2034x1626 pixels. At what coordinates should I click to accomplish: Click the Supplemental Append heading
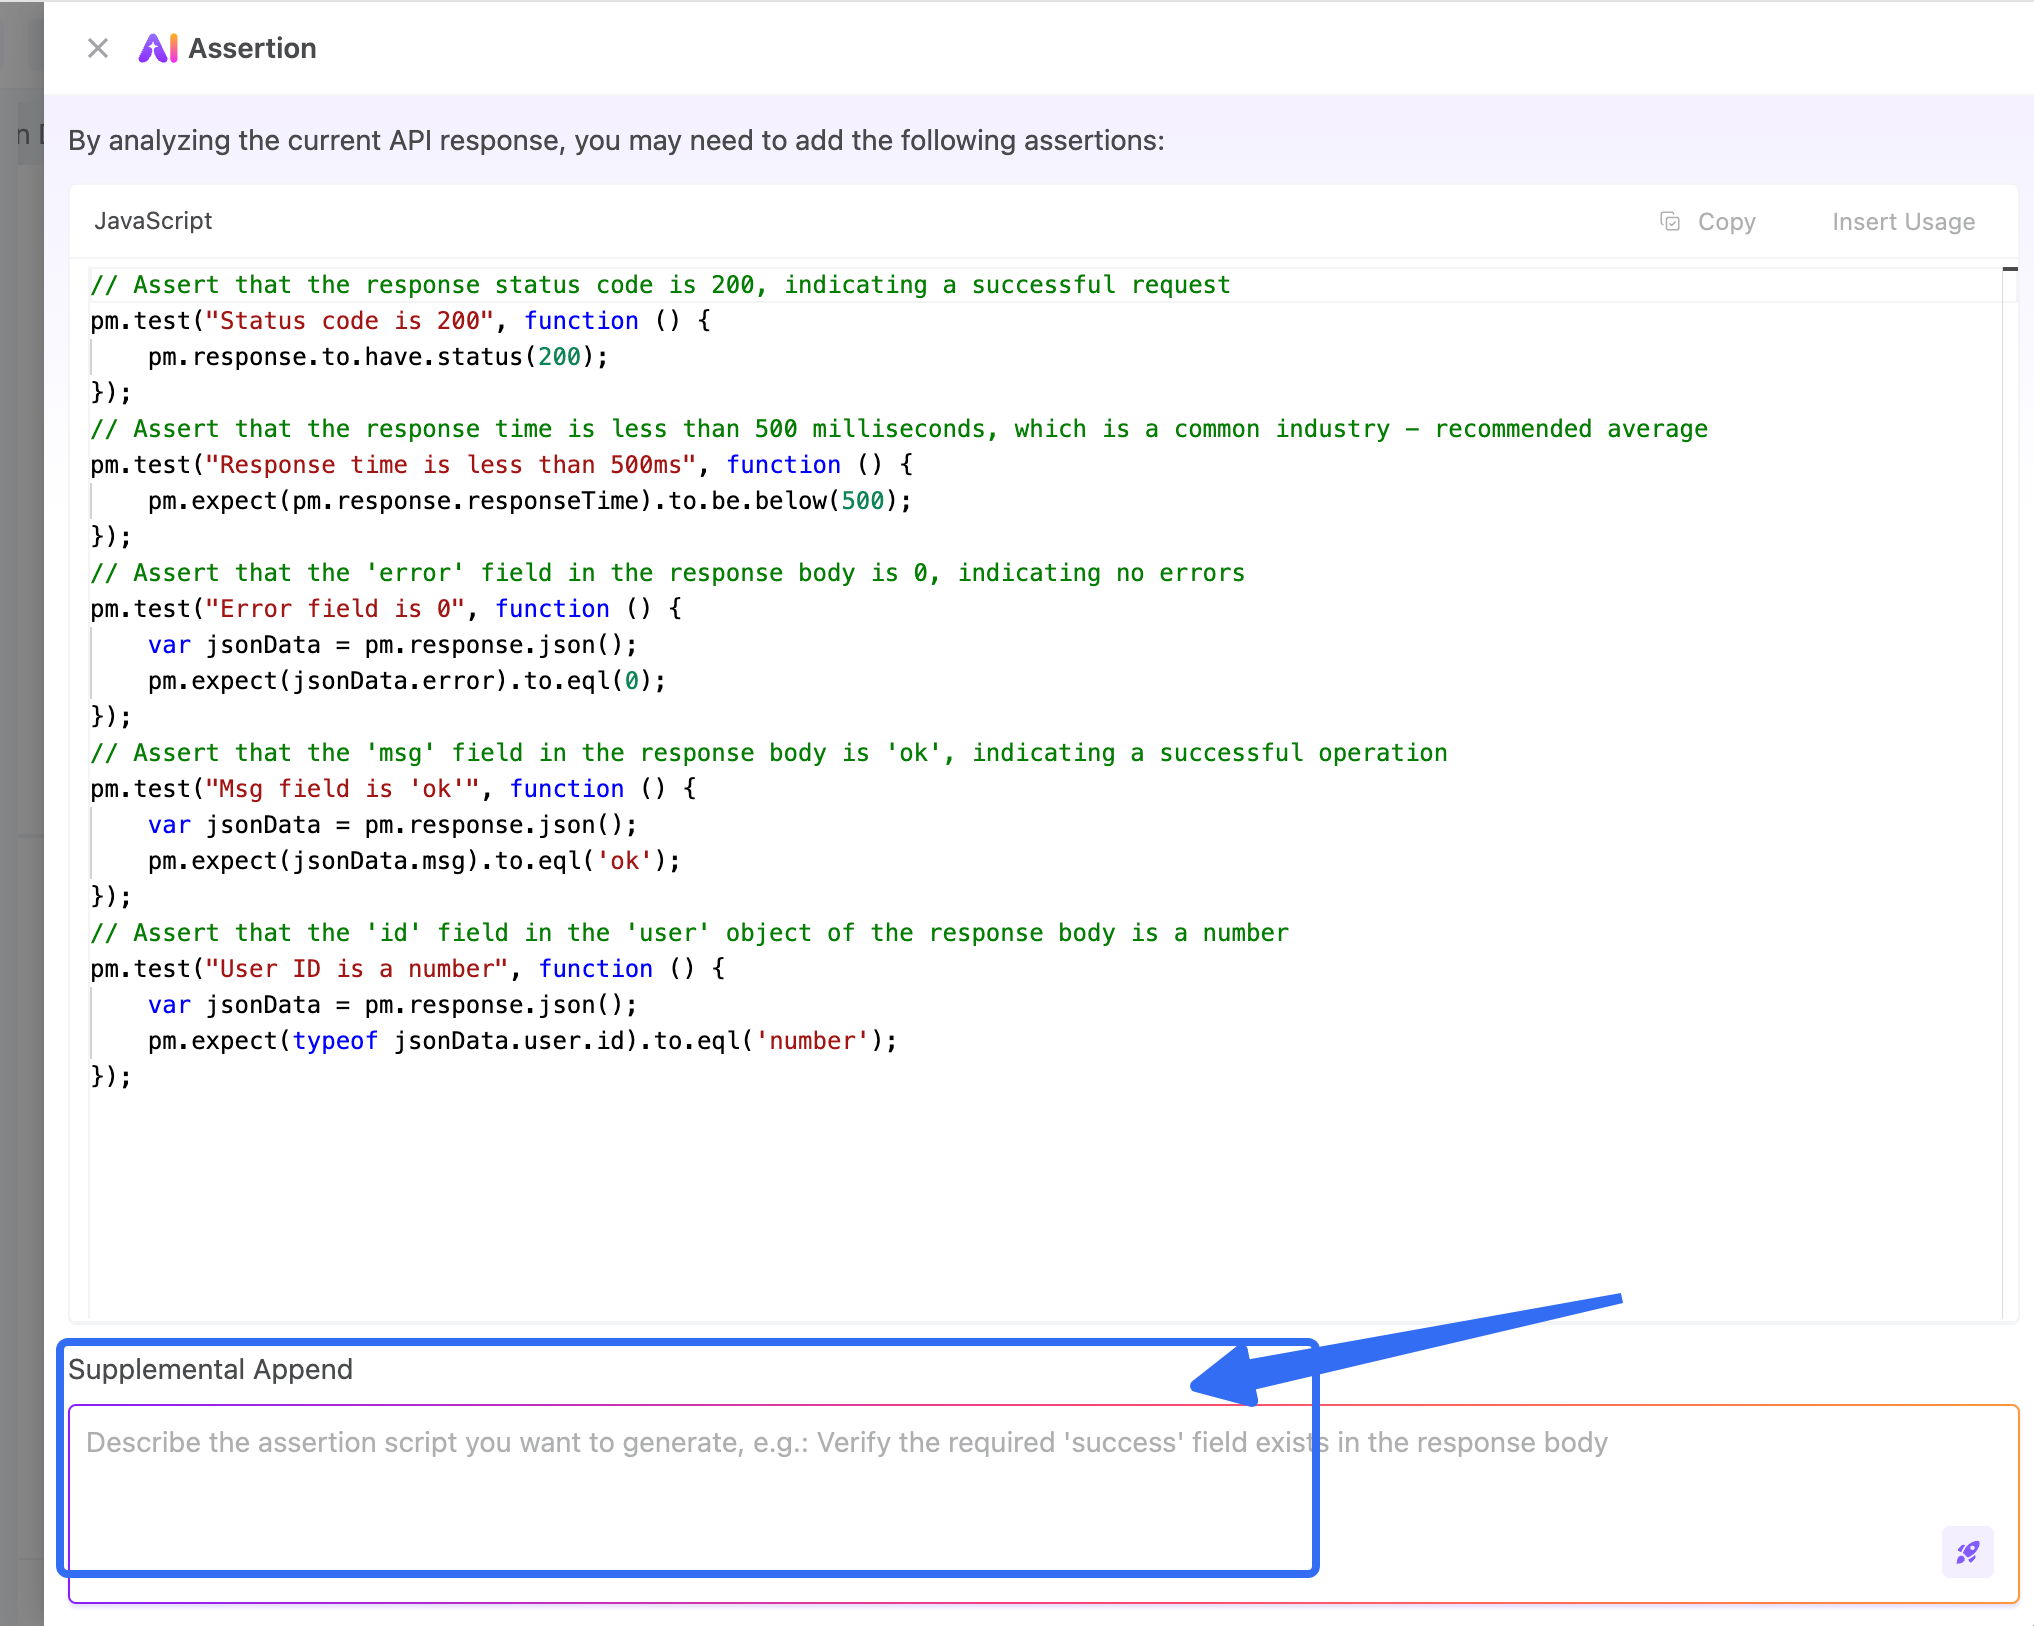[x=210, y=1369]
